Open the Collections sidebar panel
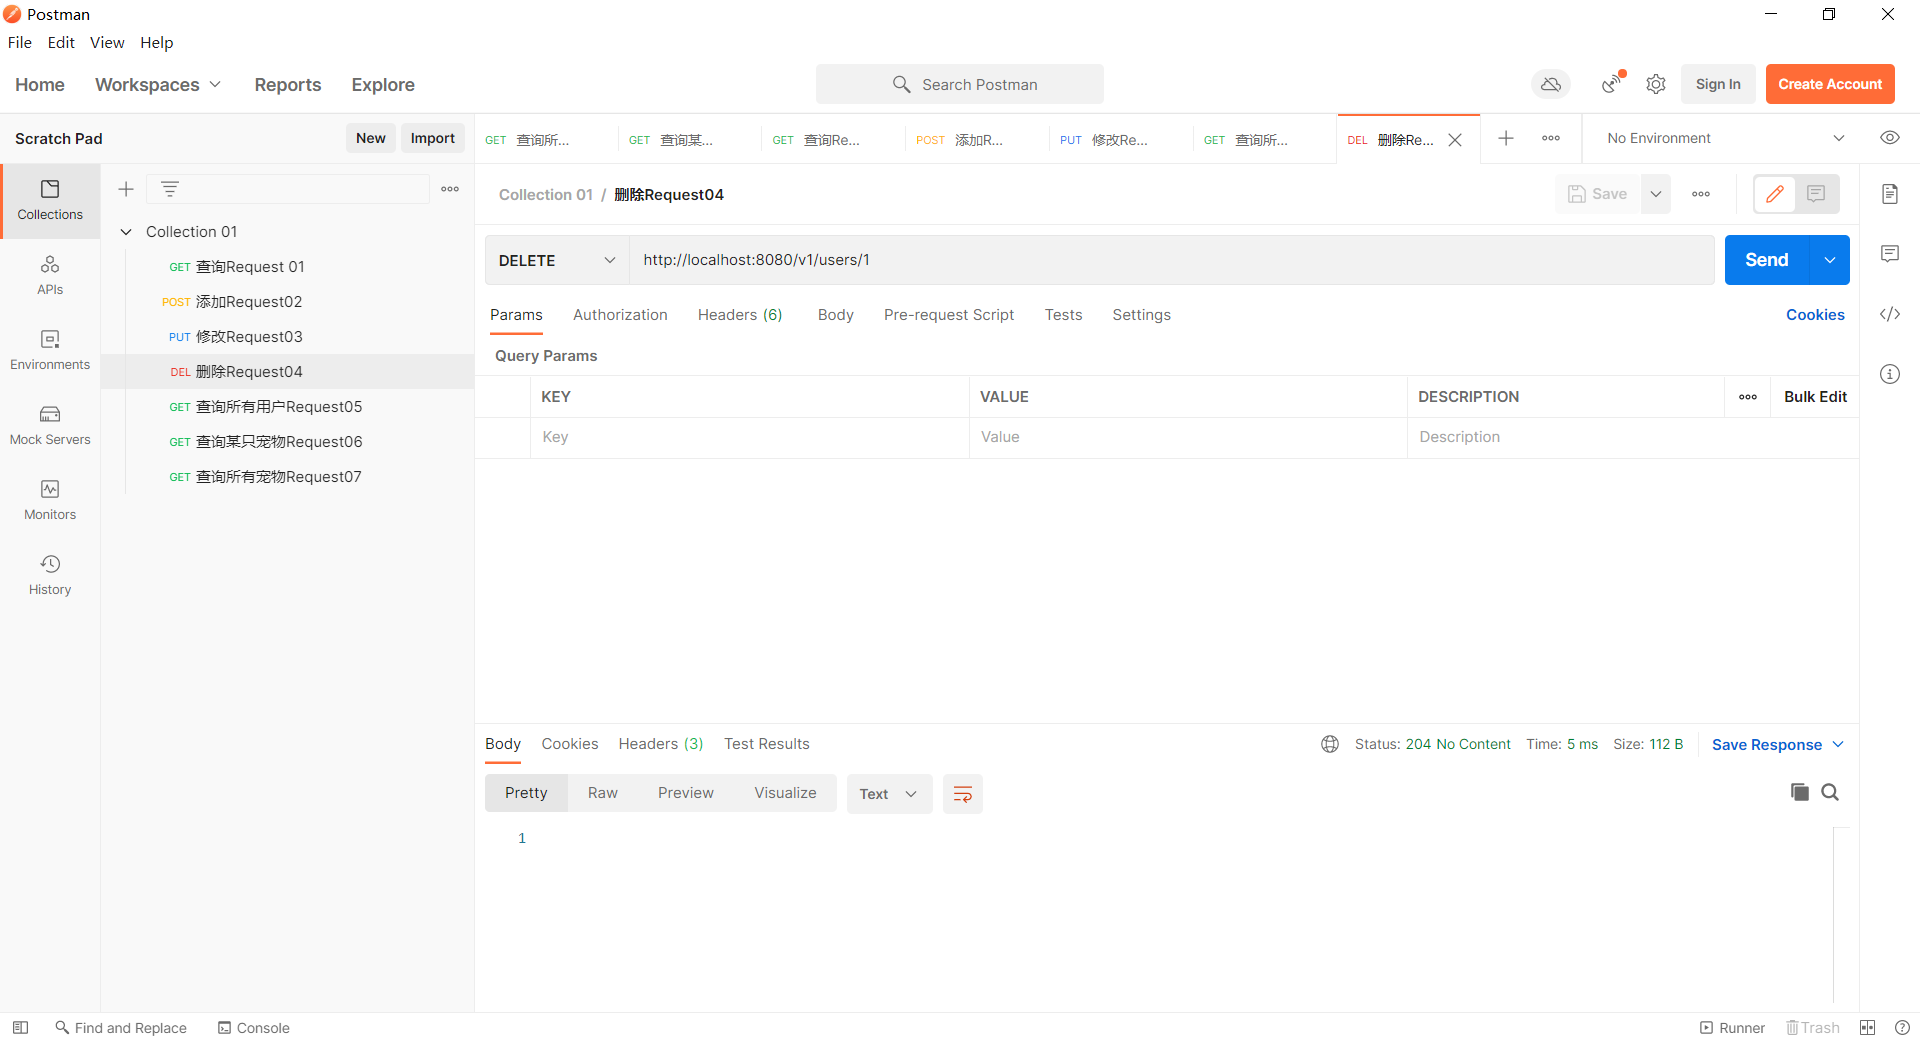This screenshot has height=1042, width=1920. point(50,201)
